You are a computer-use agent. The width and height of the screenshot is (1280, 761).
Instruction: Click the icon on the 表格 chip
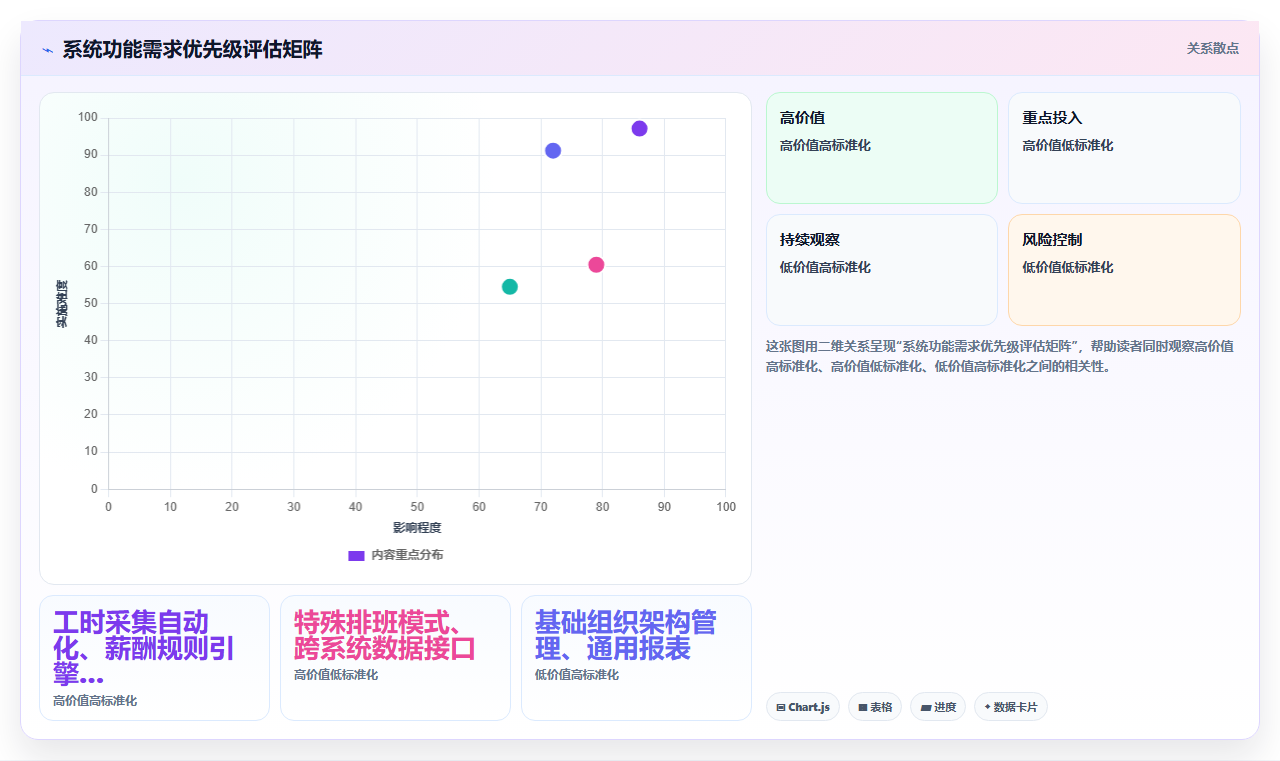863,708
